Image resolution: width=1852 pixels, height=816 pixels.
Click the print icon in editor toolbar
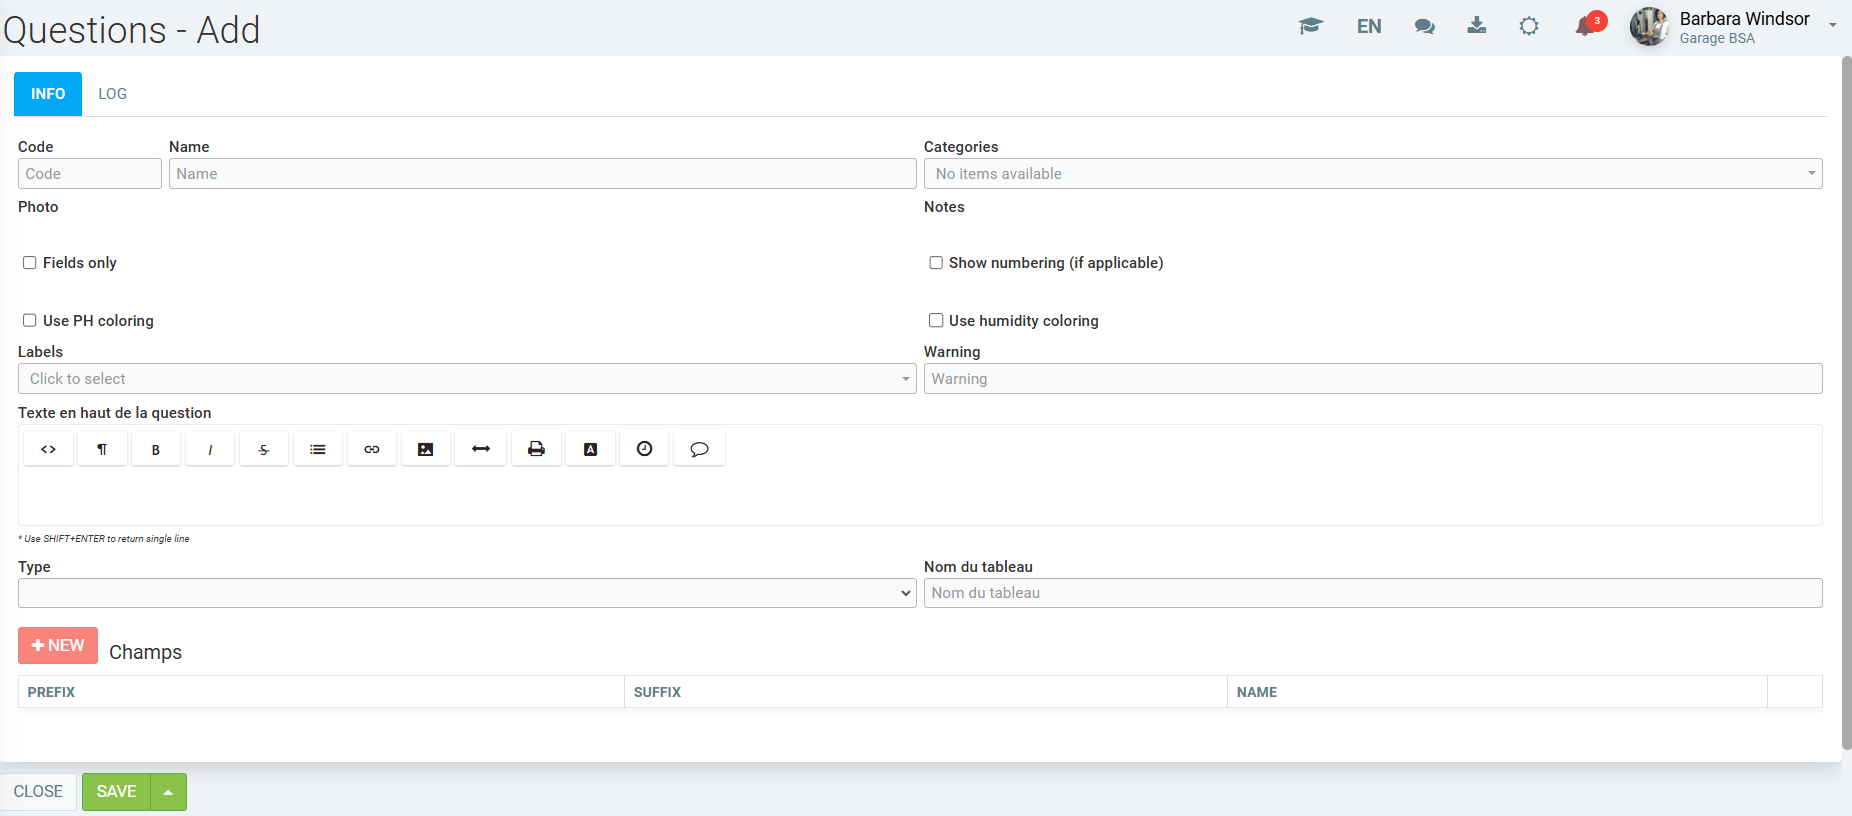pyautogui.click(x=536, y=449)
